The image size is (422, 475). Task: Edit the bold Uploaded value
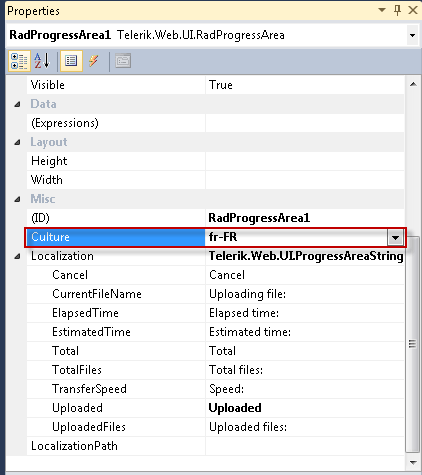(305, 408)
